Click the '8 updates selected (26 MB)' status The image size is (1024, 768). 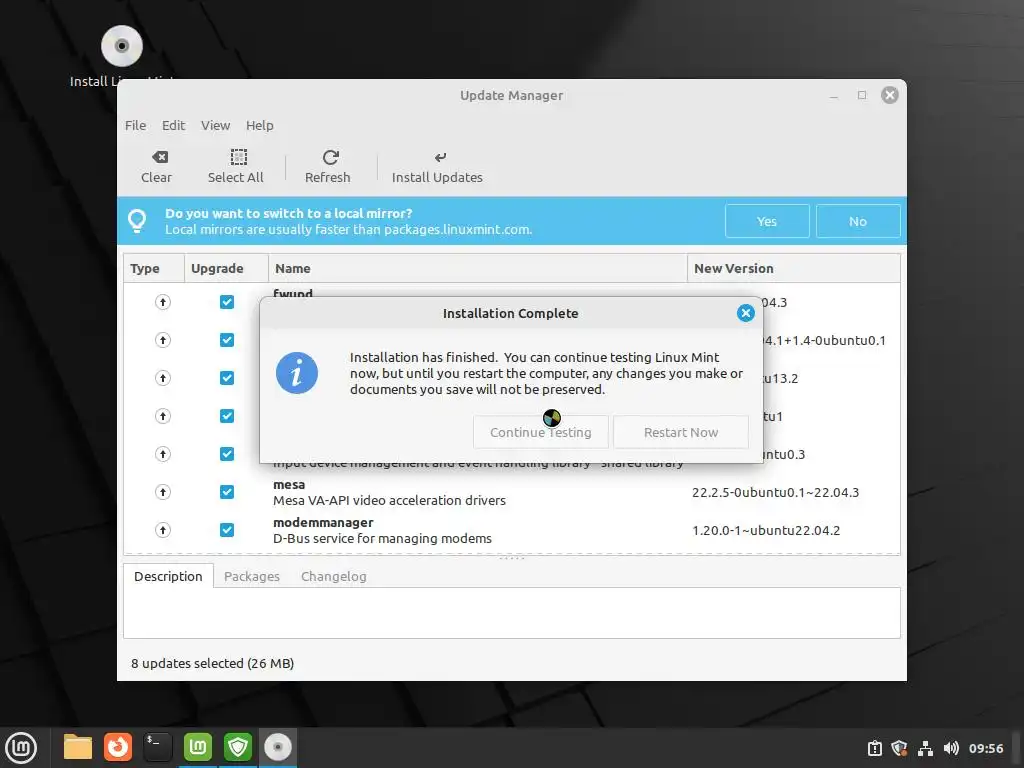pos(212,664)
